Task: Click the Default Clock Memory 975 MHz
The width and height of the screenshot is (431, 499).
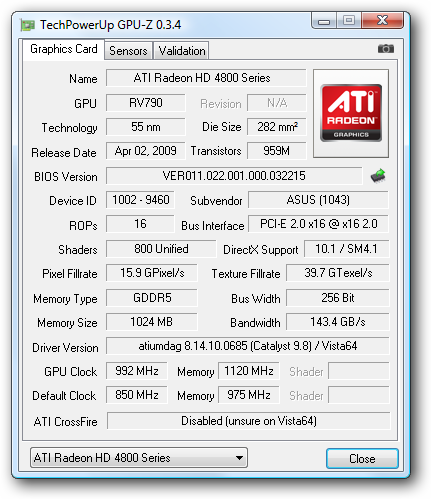Action: (249, 395)
